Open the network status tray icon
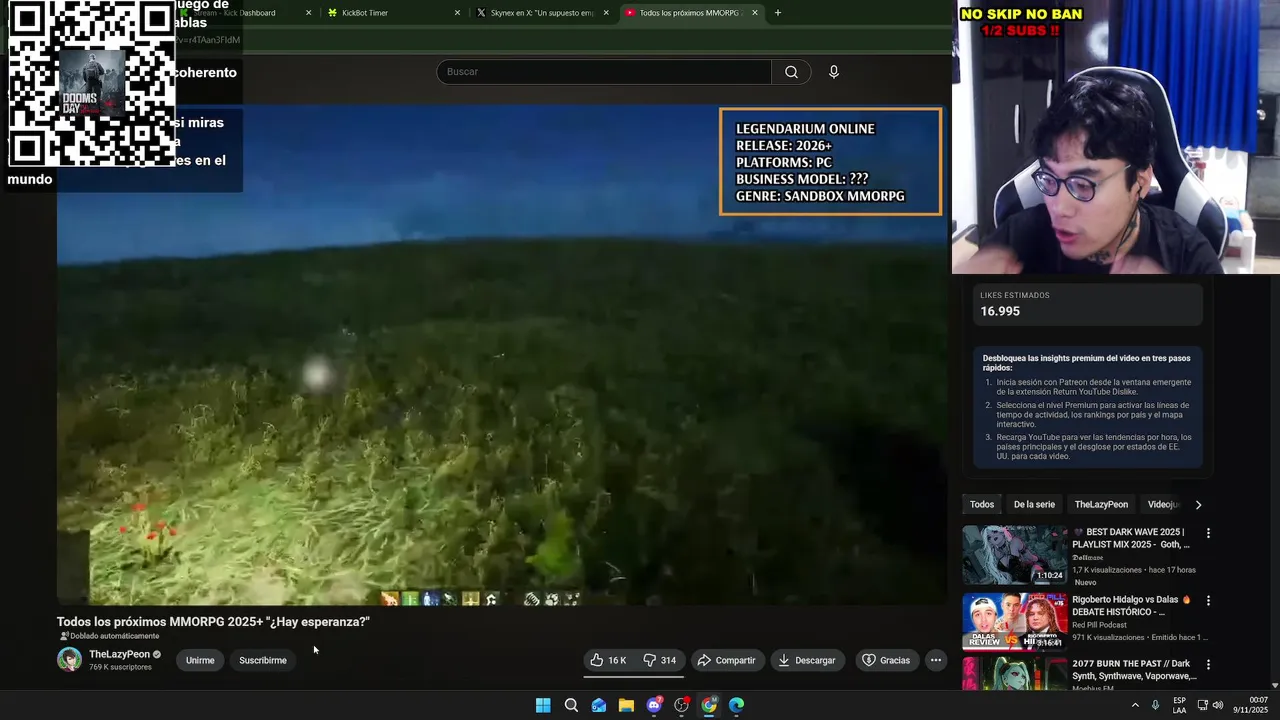Screen dimensions: 1280x720 pos(1202,705)
